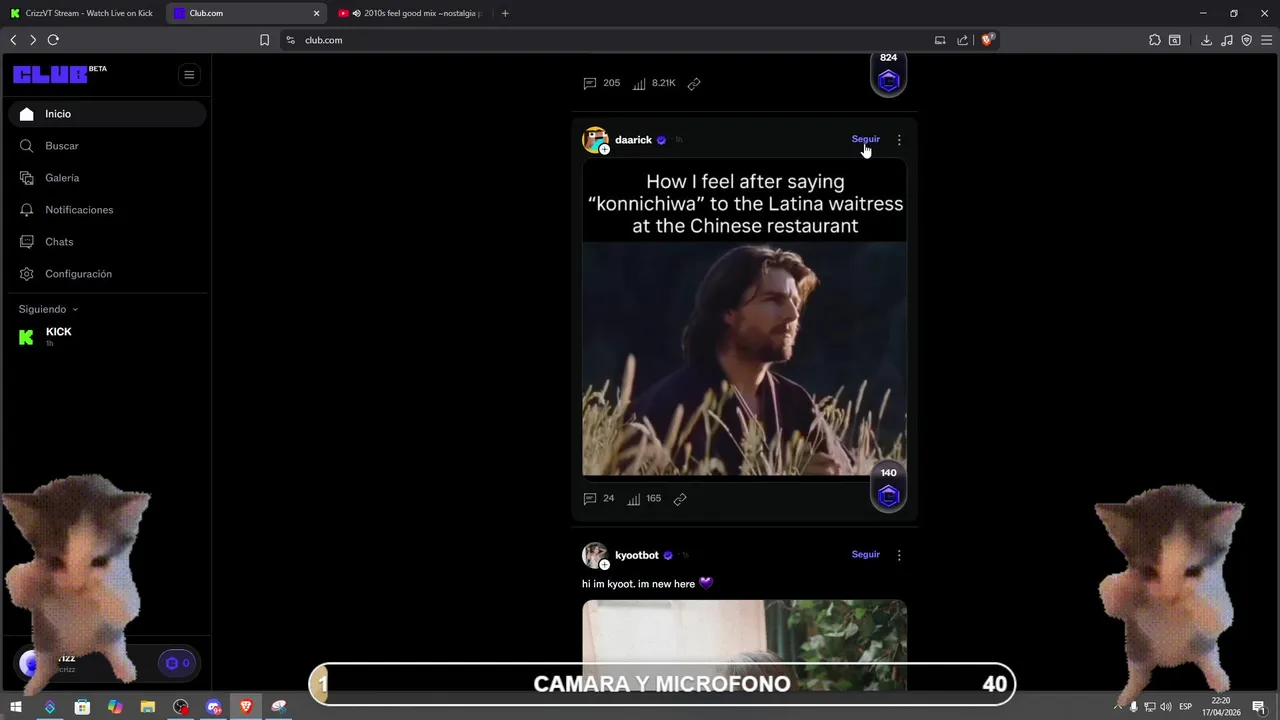This screenshot has height=720, width=1280.
Task: Click the CLUB beta logo
Action: (x=59, y=74)
